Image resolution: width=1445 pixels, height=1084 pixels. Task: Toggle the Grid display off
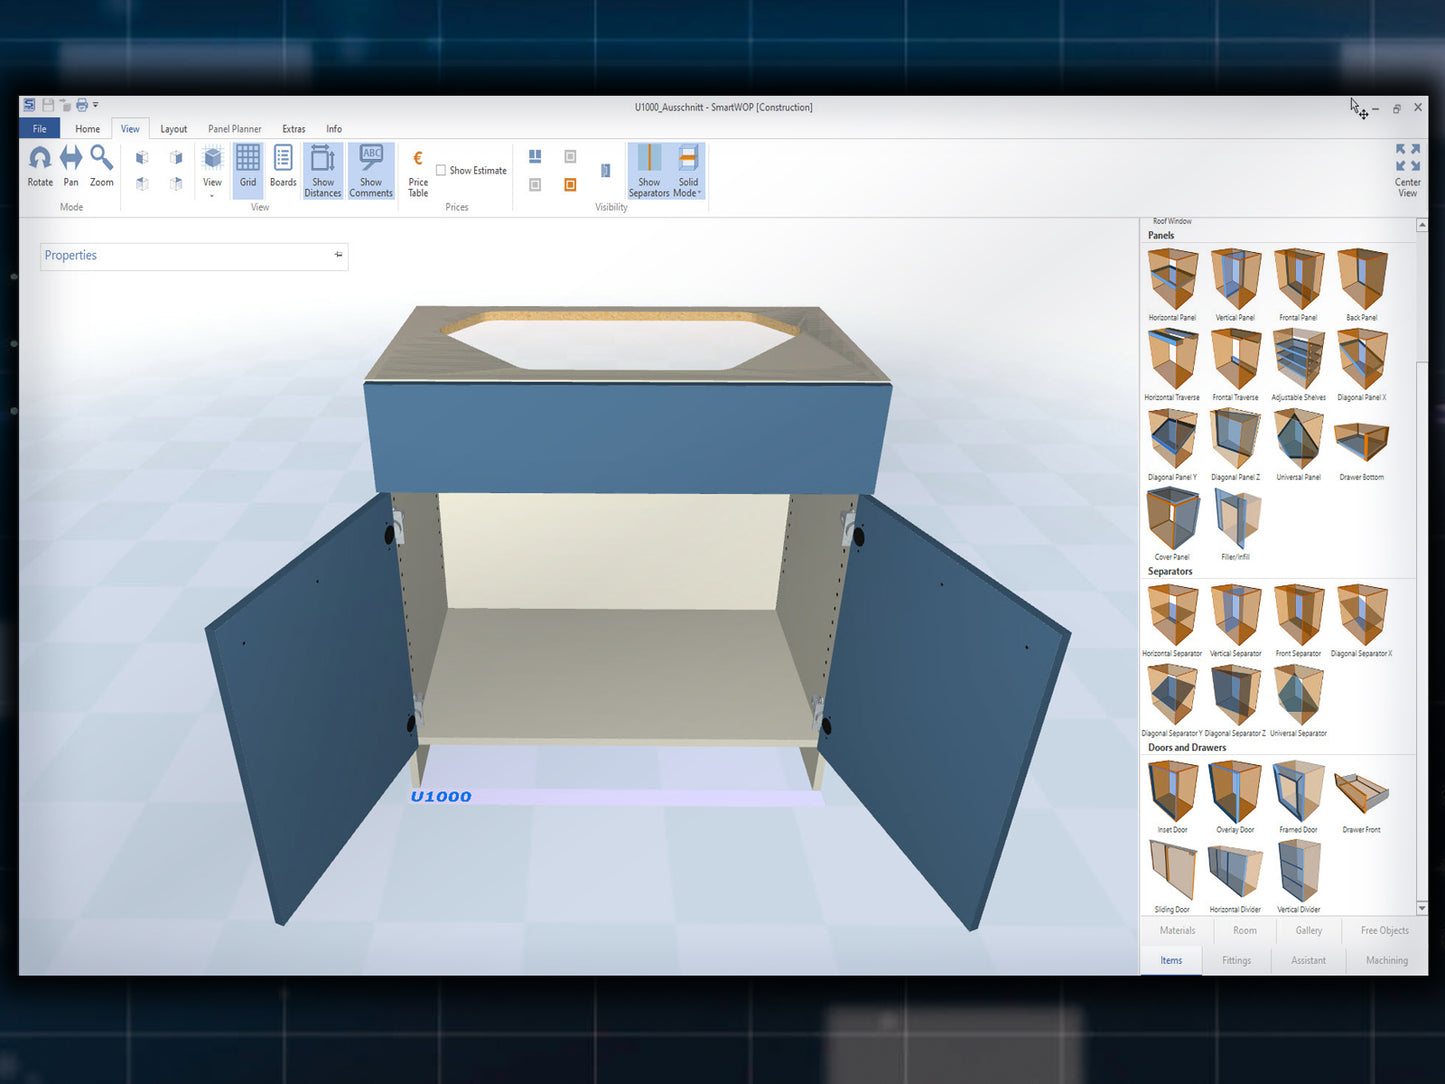coord(248,166)
